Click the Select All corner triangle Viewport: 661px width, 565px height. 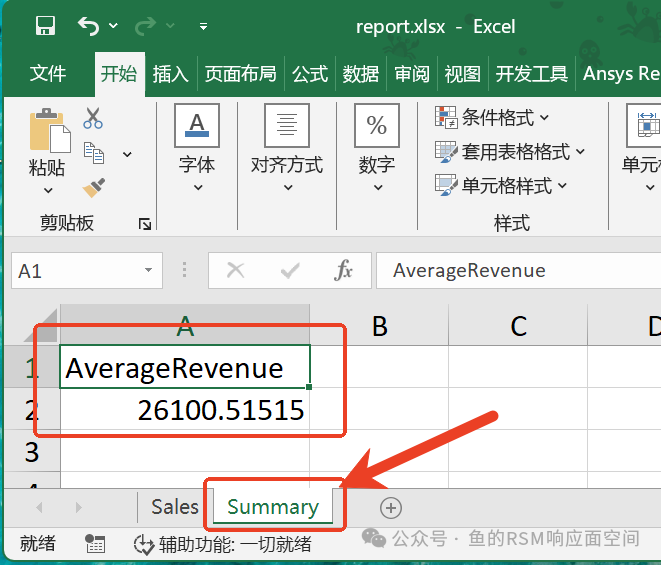pos(41,326)
